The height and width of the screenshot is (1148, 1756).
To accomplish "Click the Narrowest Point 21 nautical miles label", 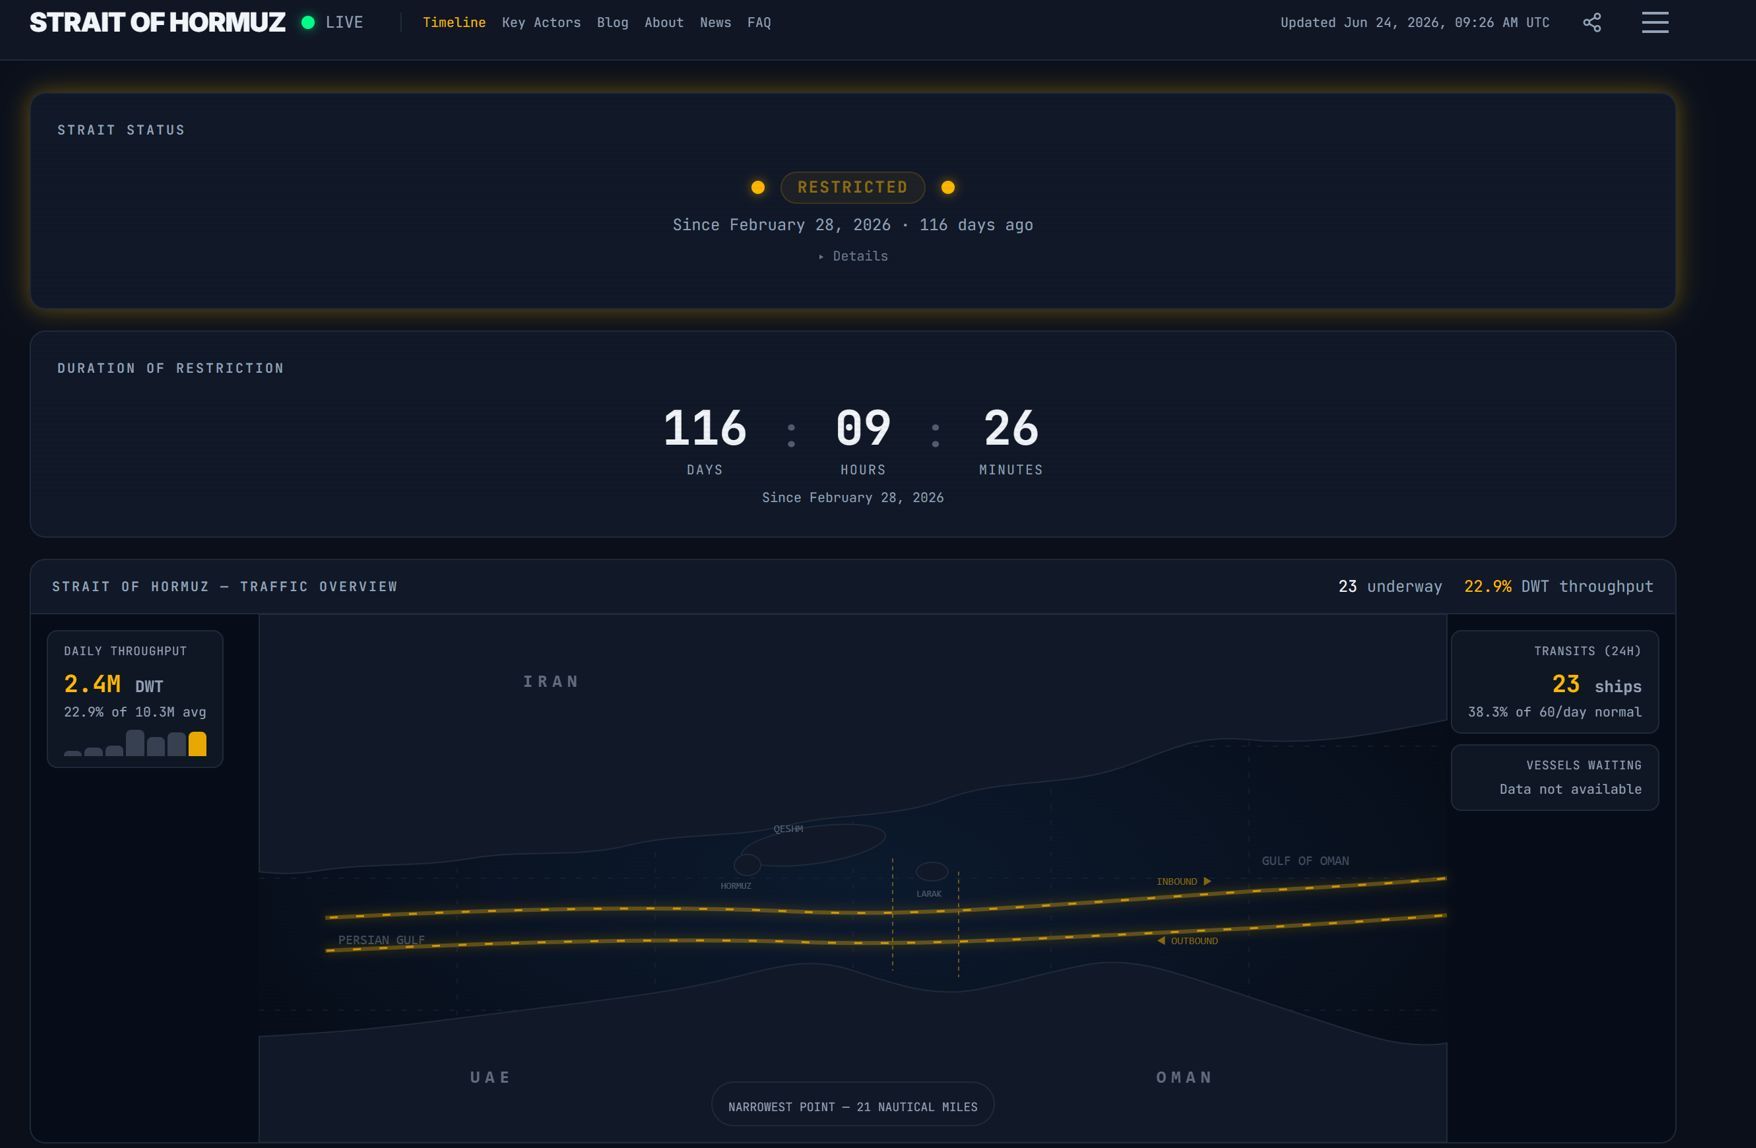I will point(853,1106).
